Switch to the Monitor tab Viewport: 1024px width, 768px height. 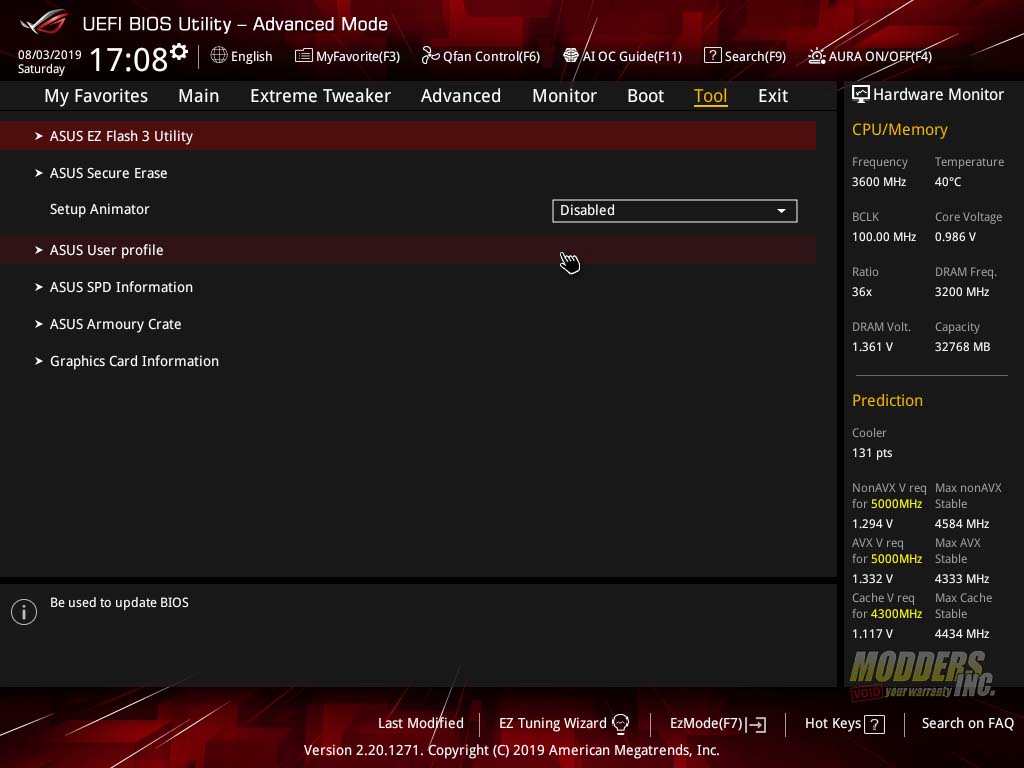coord(564,96)
